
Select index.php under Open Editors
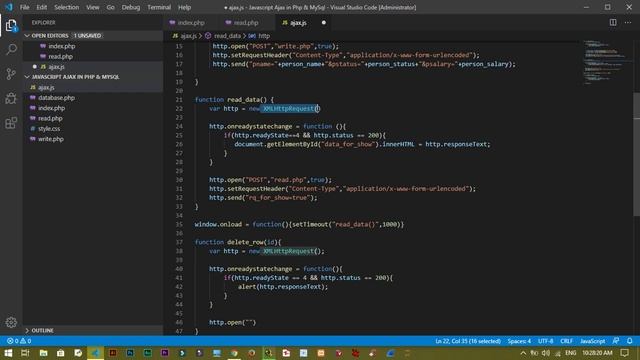[x=62, y=46]
